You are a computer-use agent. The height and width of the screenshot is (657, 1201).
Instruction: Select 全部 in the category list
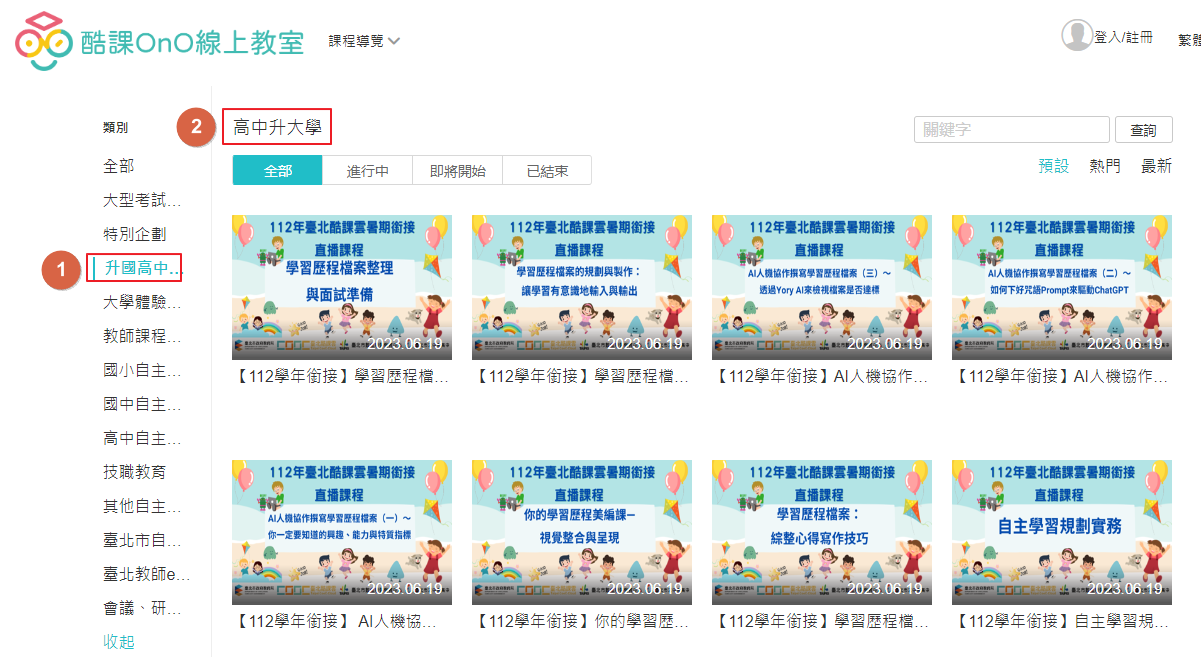coord(118,166)
